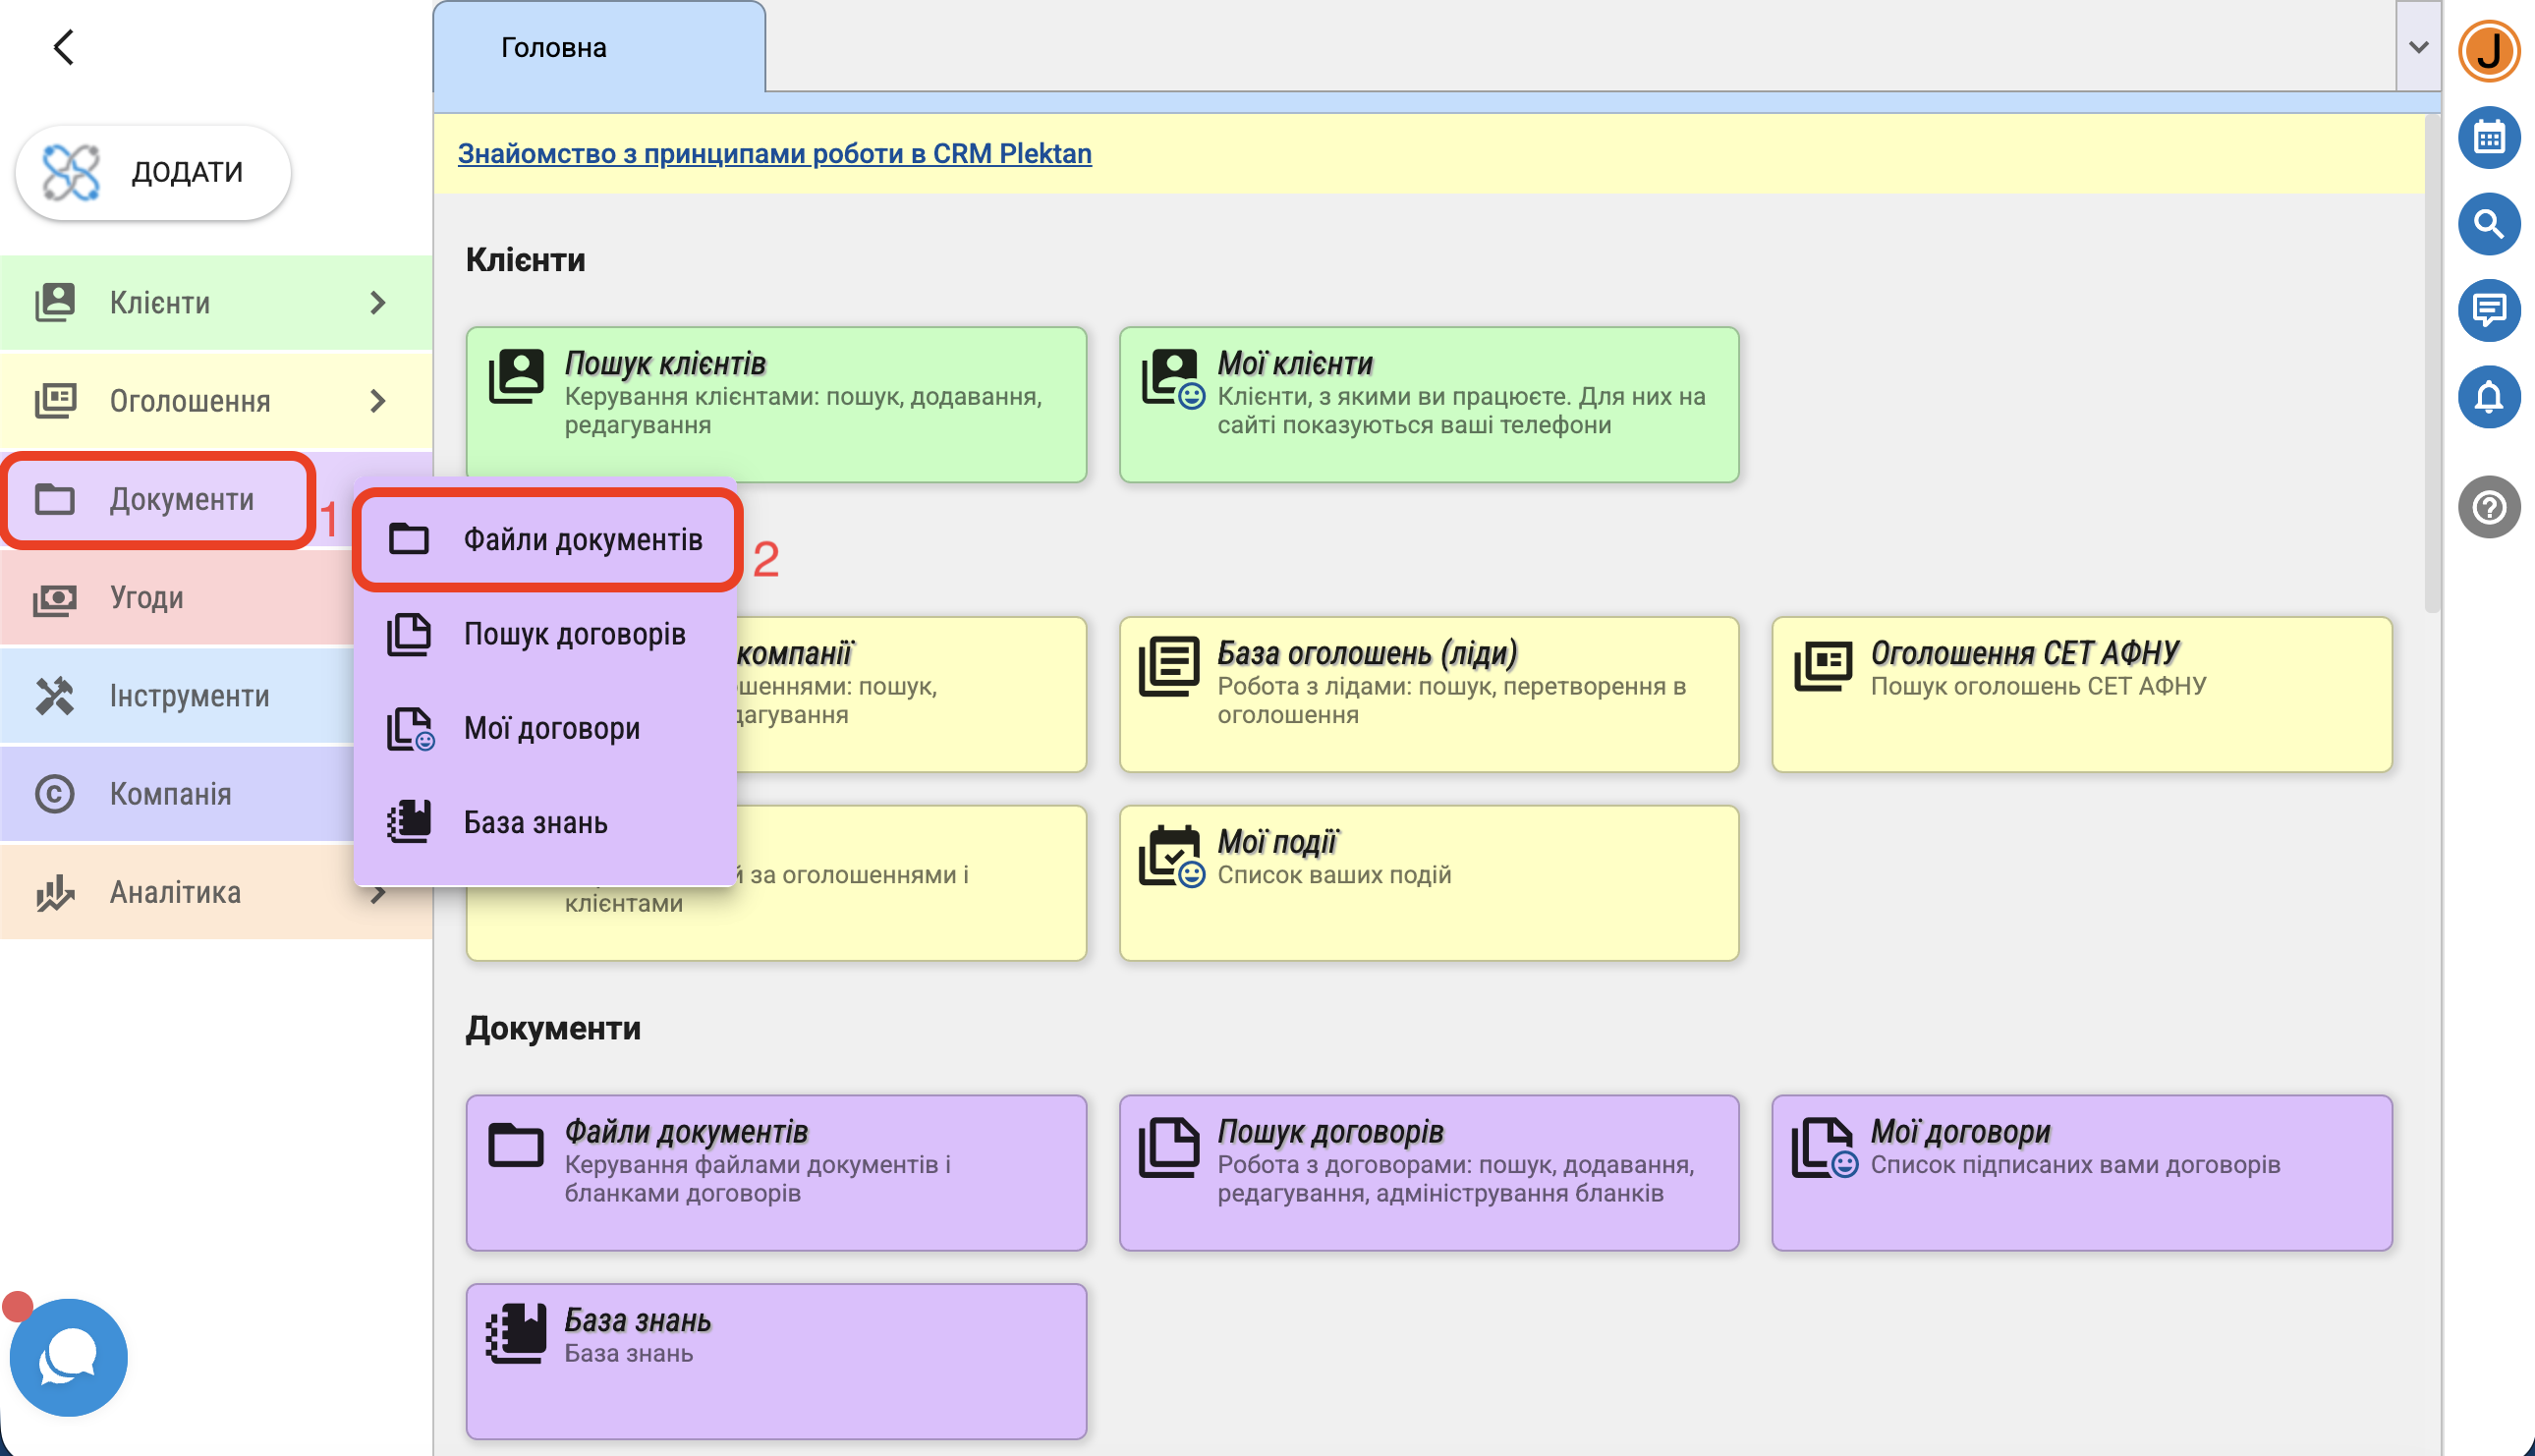Expand the Оголошення sidebar menu chevron
The image size is (2535, 1456).
[377, 401]
